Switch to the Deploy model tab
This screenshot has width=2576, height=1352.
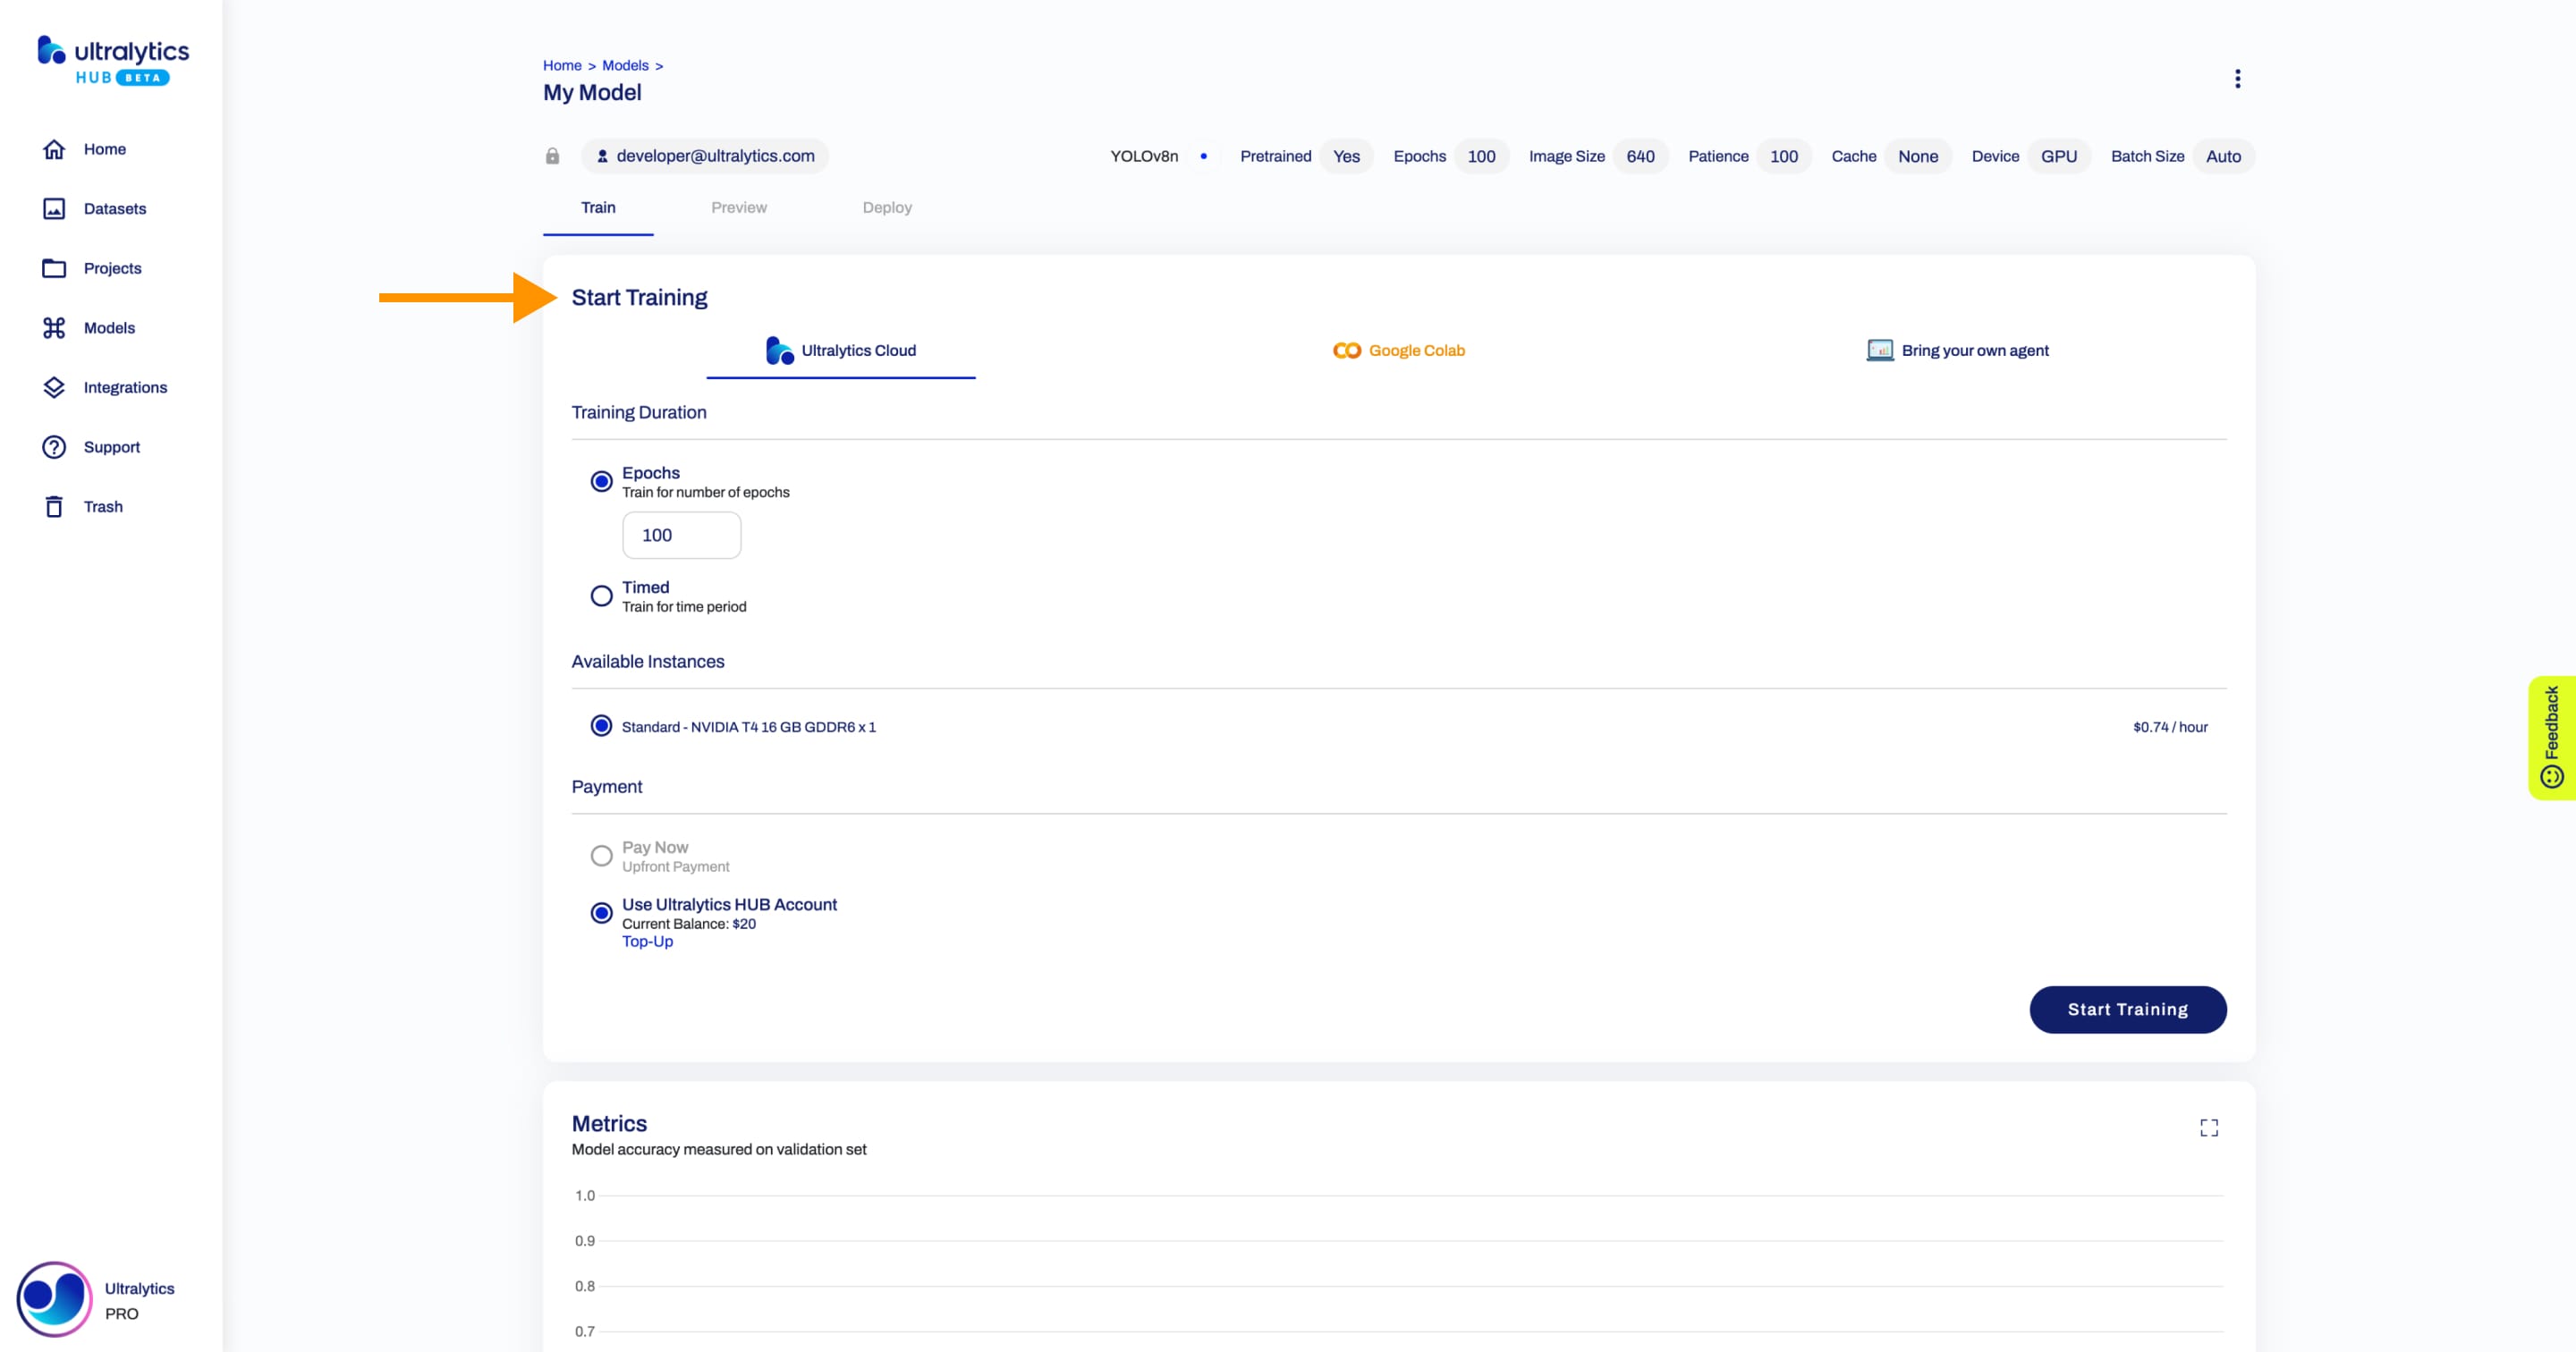click(x=885, y=206)
